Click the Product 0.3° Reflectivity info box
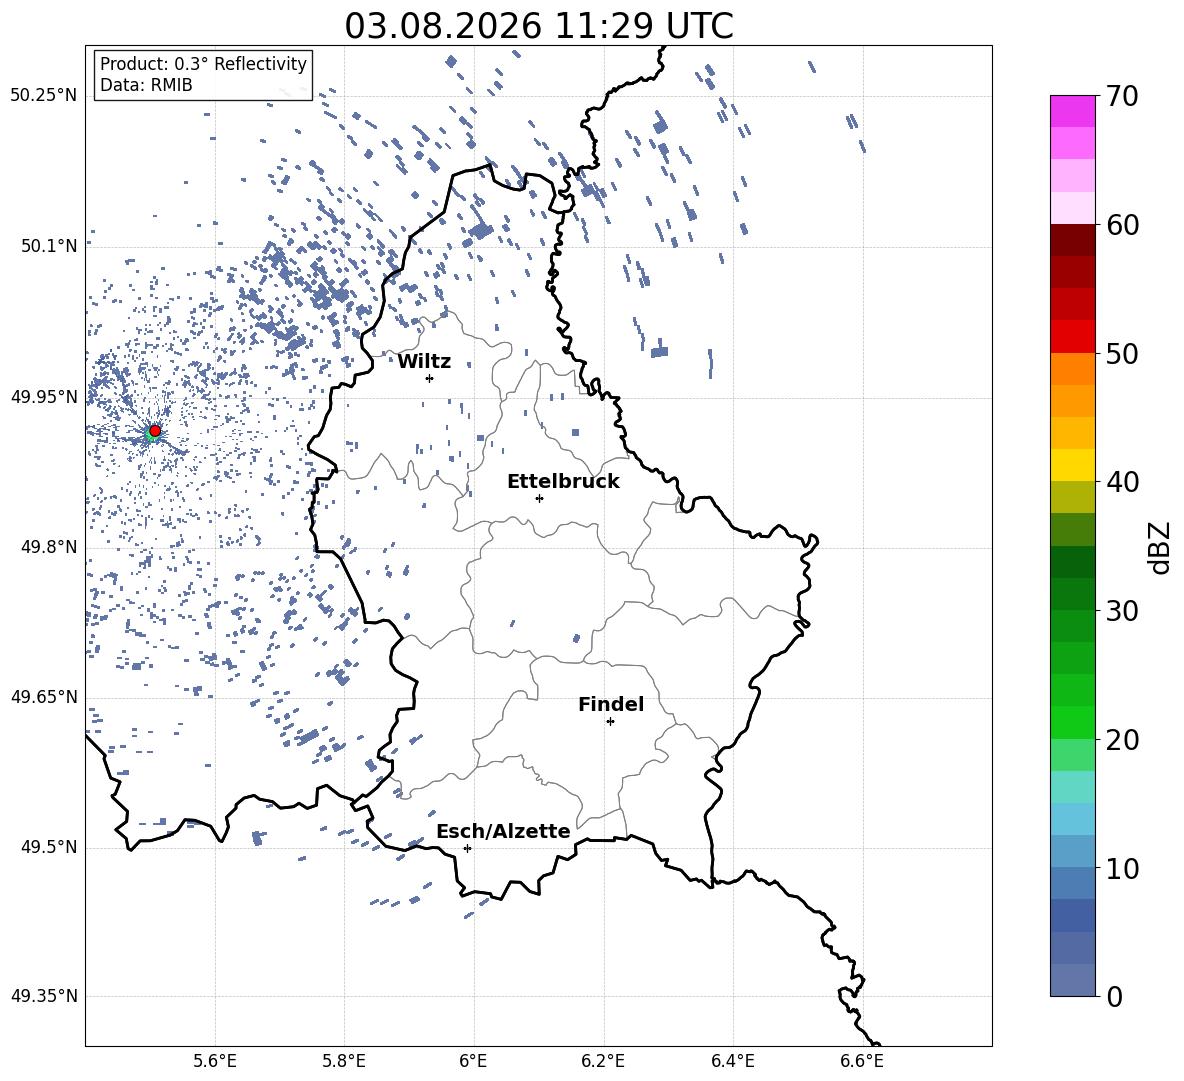The width and height of the screenshot is (1184, 1081). point(203,74)
